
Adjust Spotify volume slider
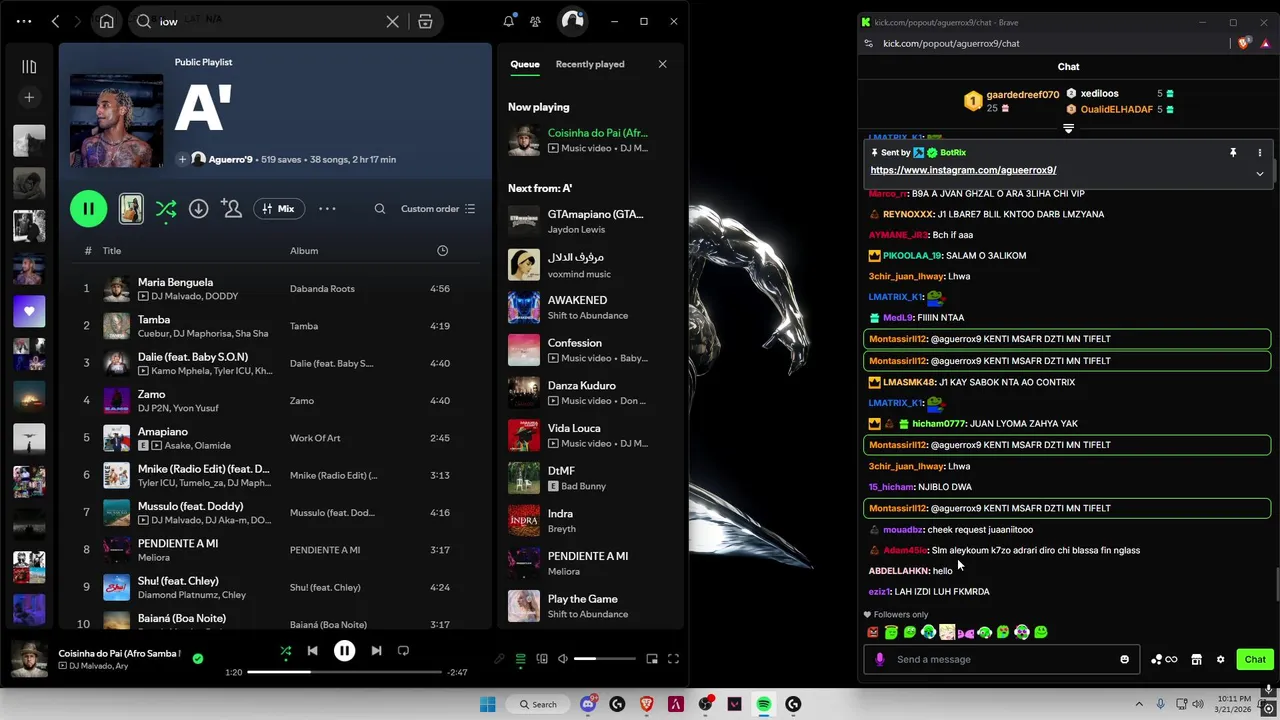pos(604,659)
